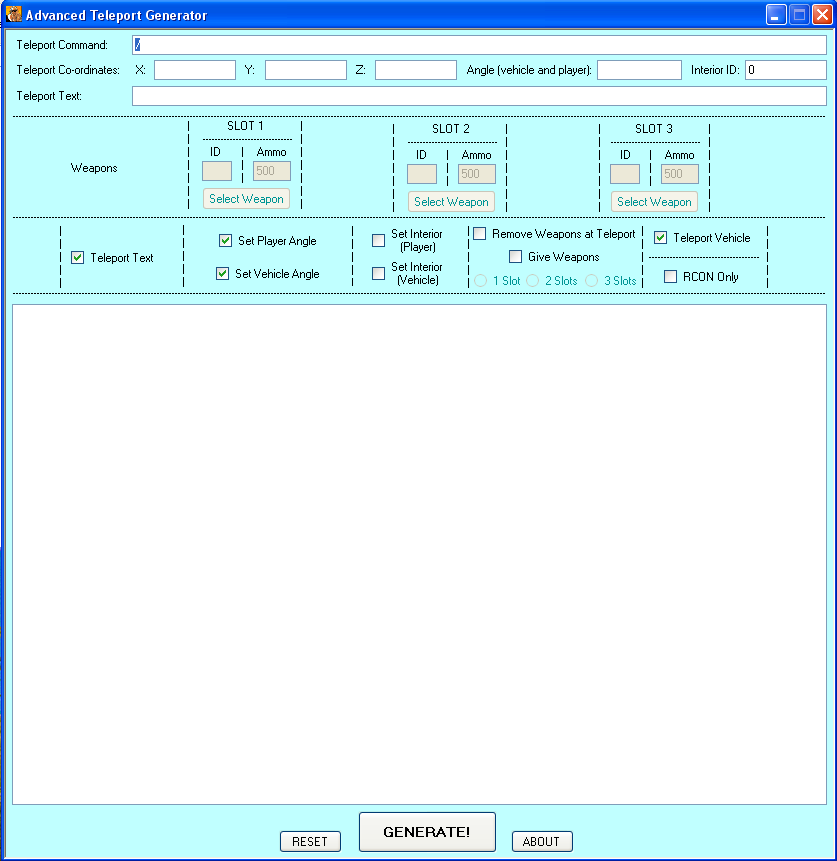
Task: Select the 2 Slots radio button
Action: [x=533, y=281]
